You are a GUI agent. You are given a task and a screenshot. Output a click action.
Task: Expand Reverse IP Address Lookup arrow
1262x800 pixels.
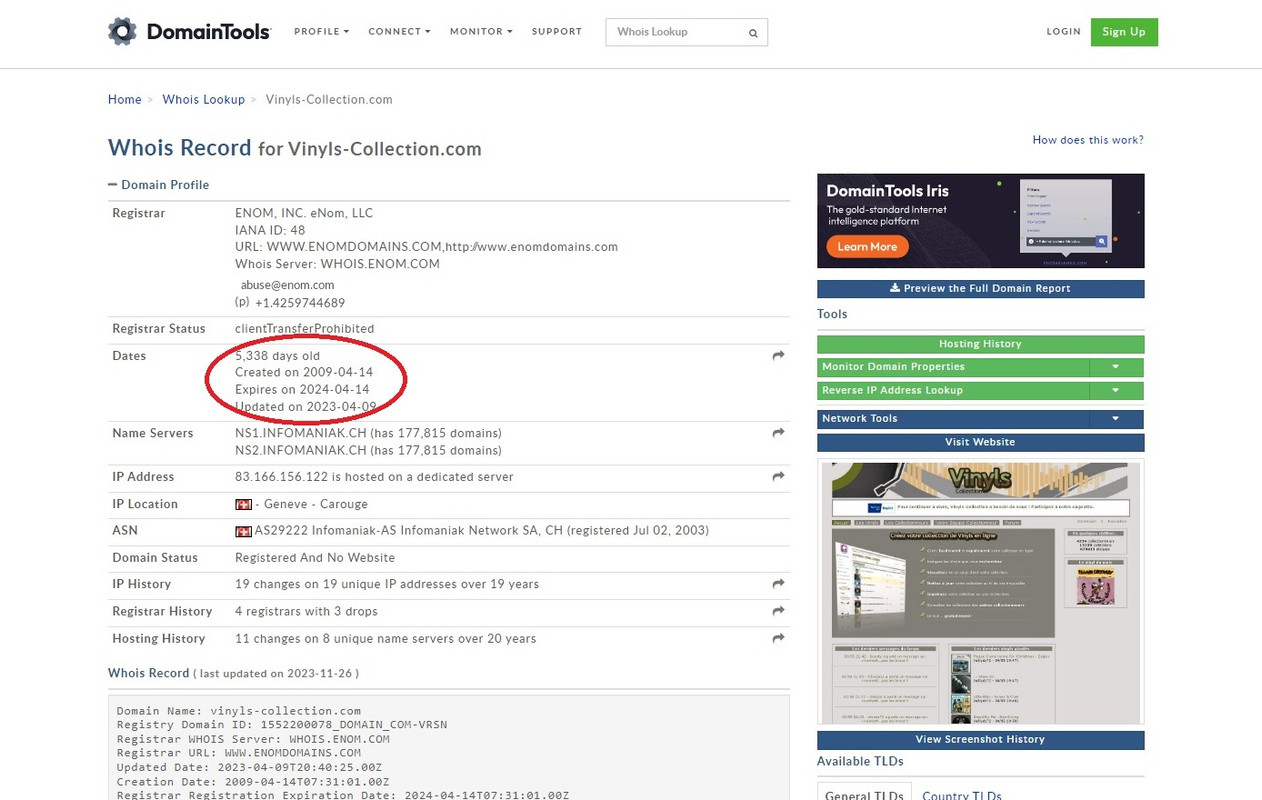click(x=1116, y=391)
